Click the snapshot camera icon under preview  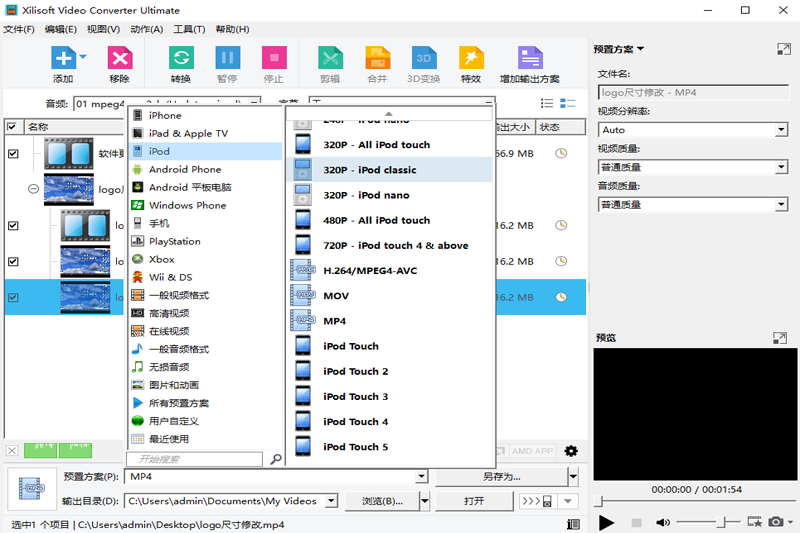774,522
